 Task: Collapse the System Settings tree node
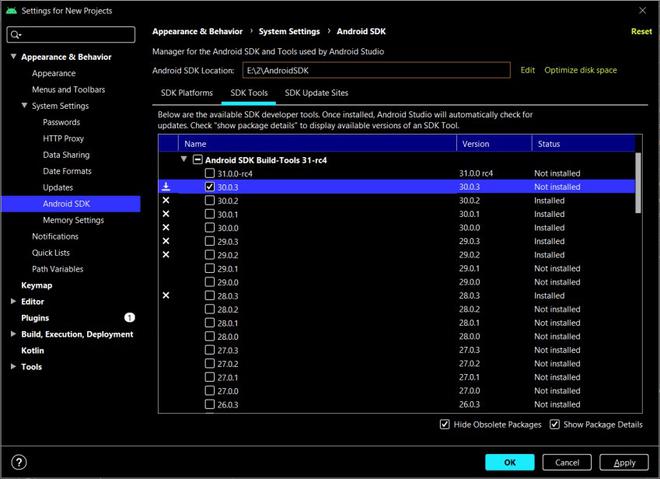24,105
